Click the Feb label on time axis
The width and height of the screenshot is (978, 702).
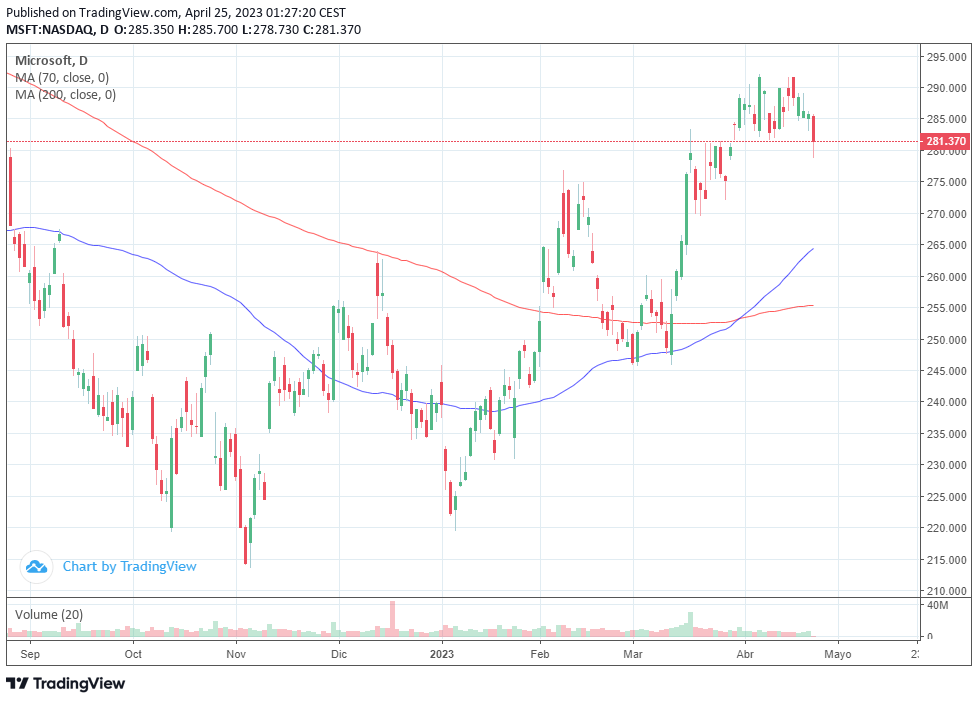[x=540, y=655]
